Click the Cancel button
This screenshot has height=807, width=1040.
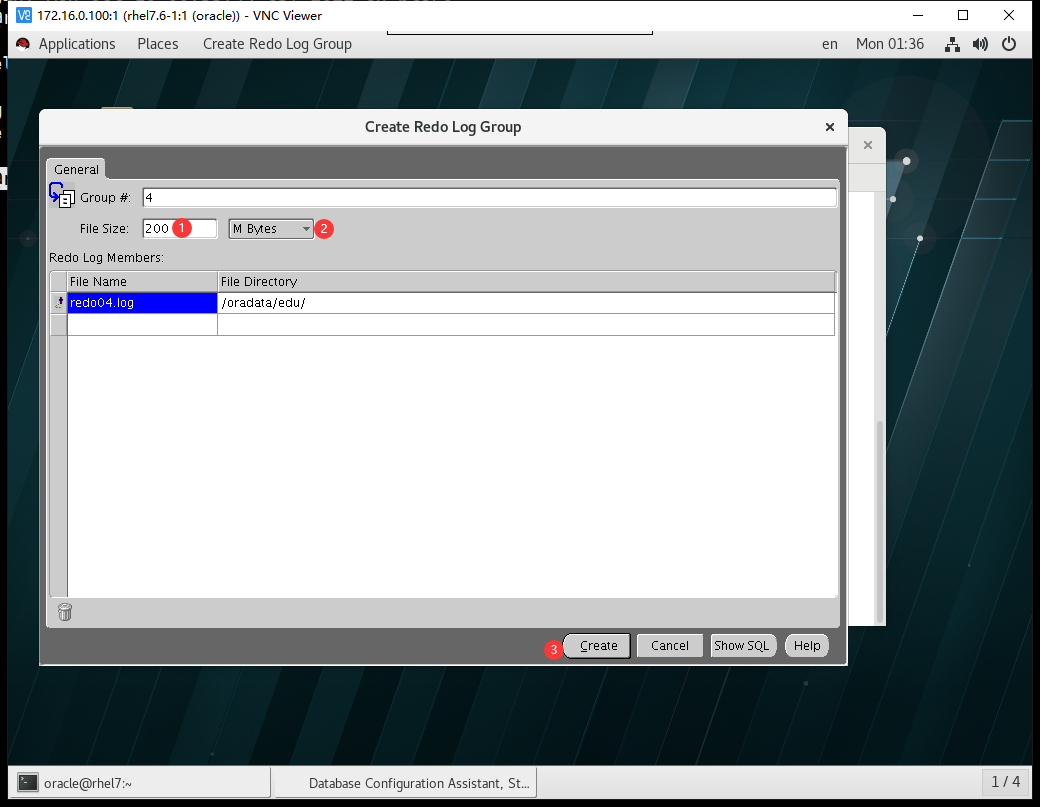(670, 646)
